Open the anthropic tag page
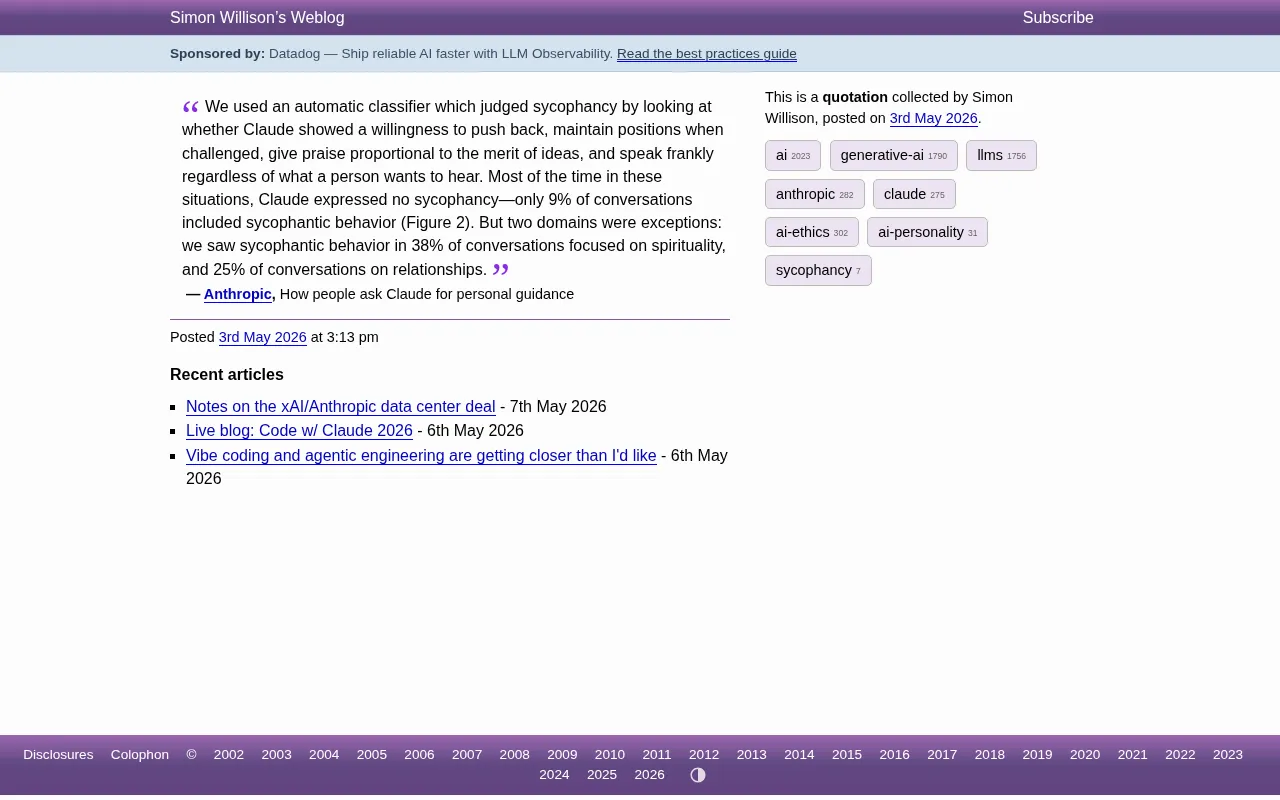The image size is (1280, 800). click(814, 194)
